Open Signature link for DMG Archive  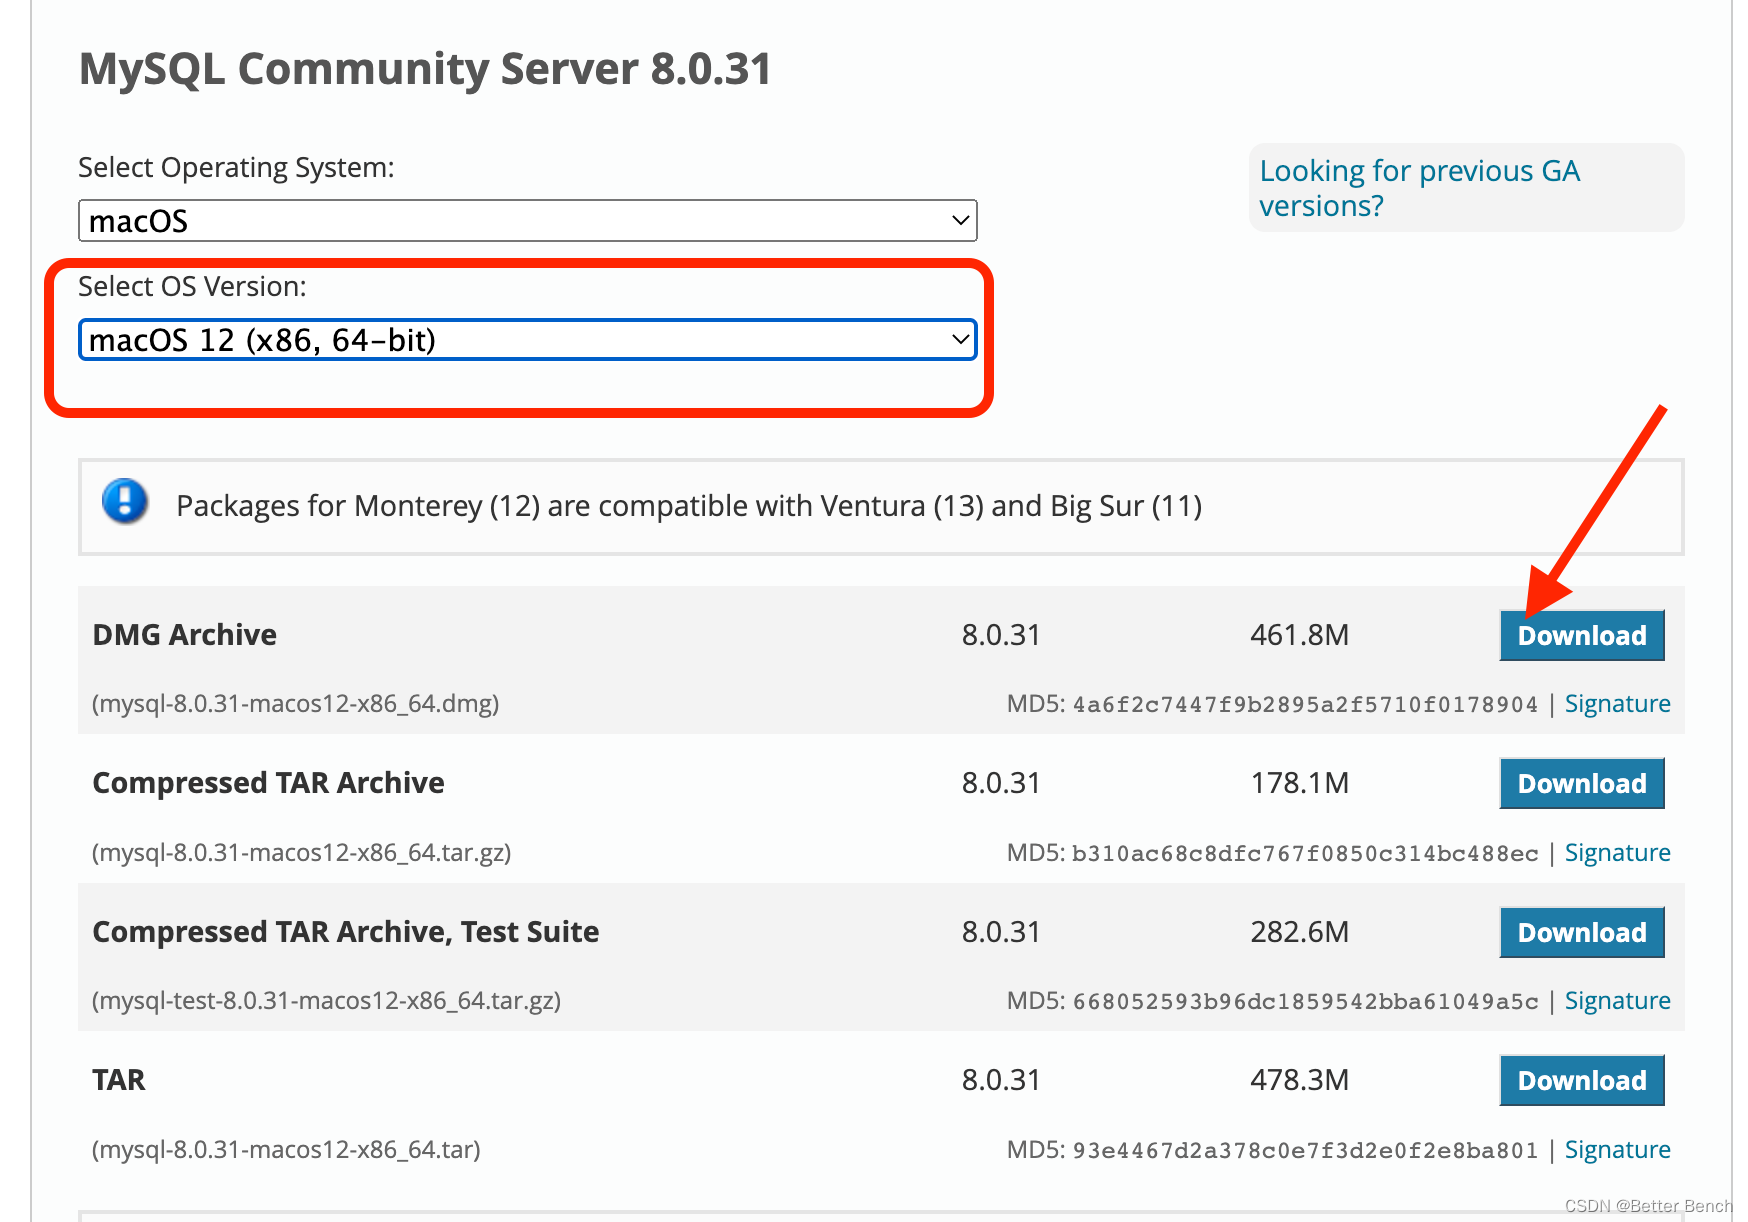pos(1617,704)
